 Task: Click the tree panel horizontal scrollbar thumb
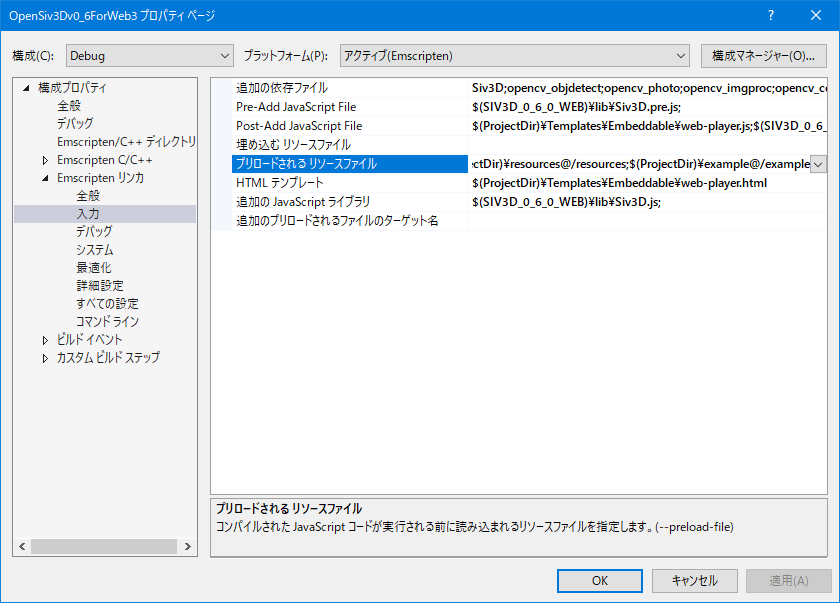coord(104,546)
